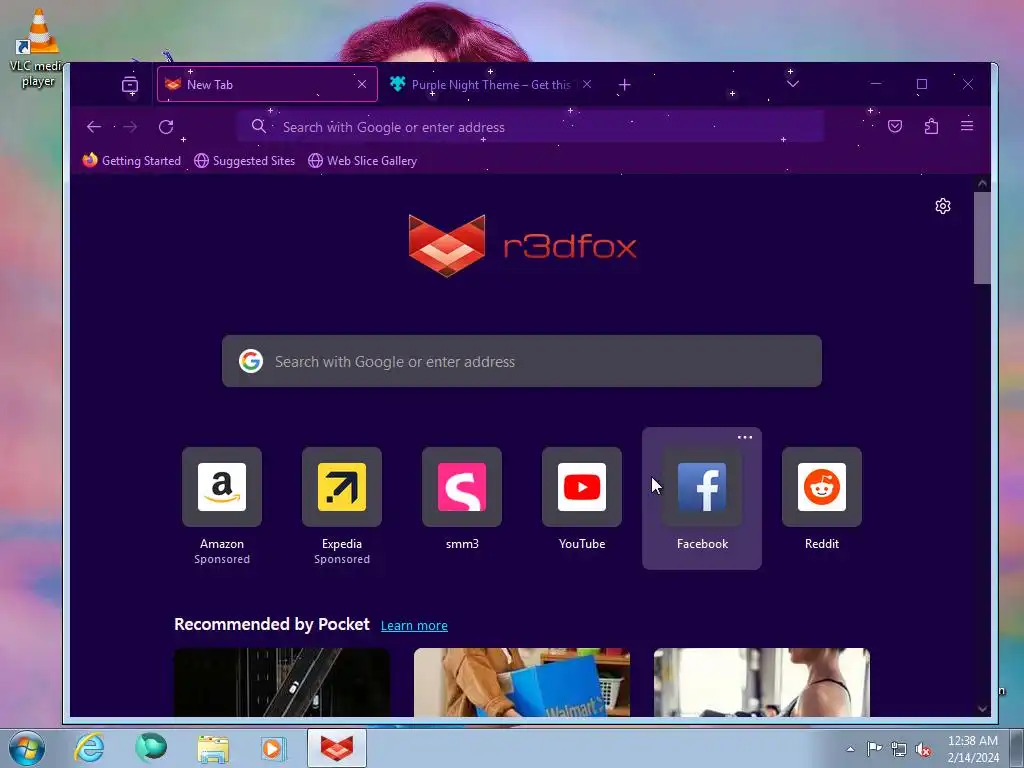The width and height of the screenshot is (1024, 768).
Task: Switch to the New Tab tab
Action: click(x=267, y=84)
